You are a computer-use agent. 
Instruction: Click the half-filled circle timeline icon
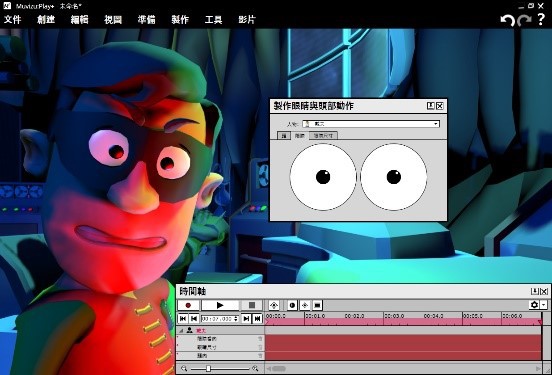click(x=292, y=305)
